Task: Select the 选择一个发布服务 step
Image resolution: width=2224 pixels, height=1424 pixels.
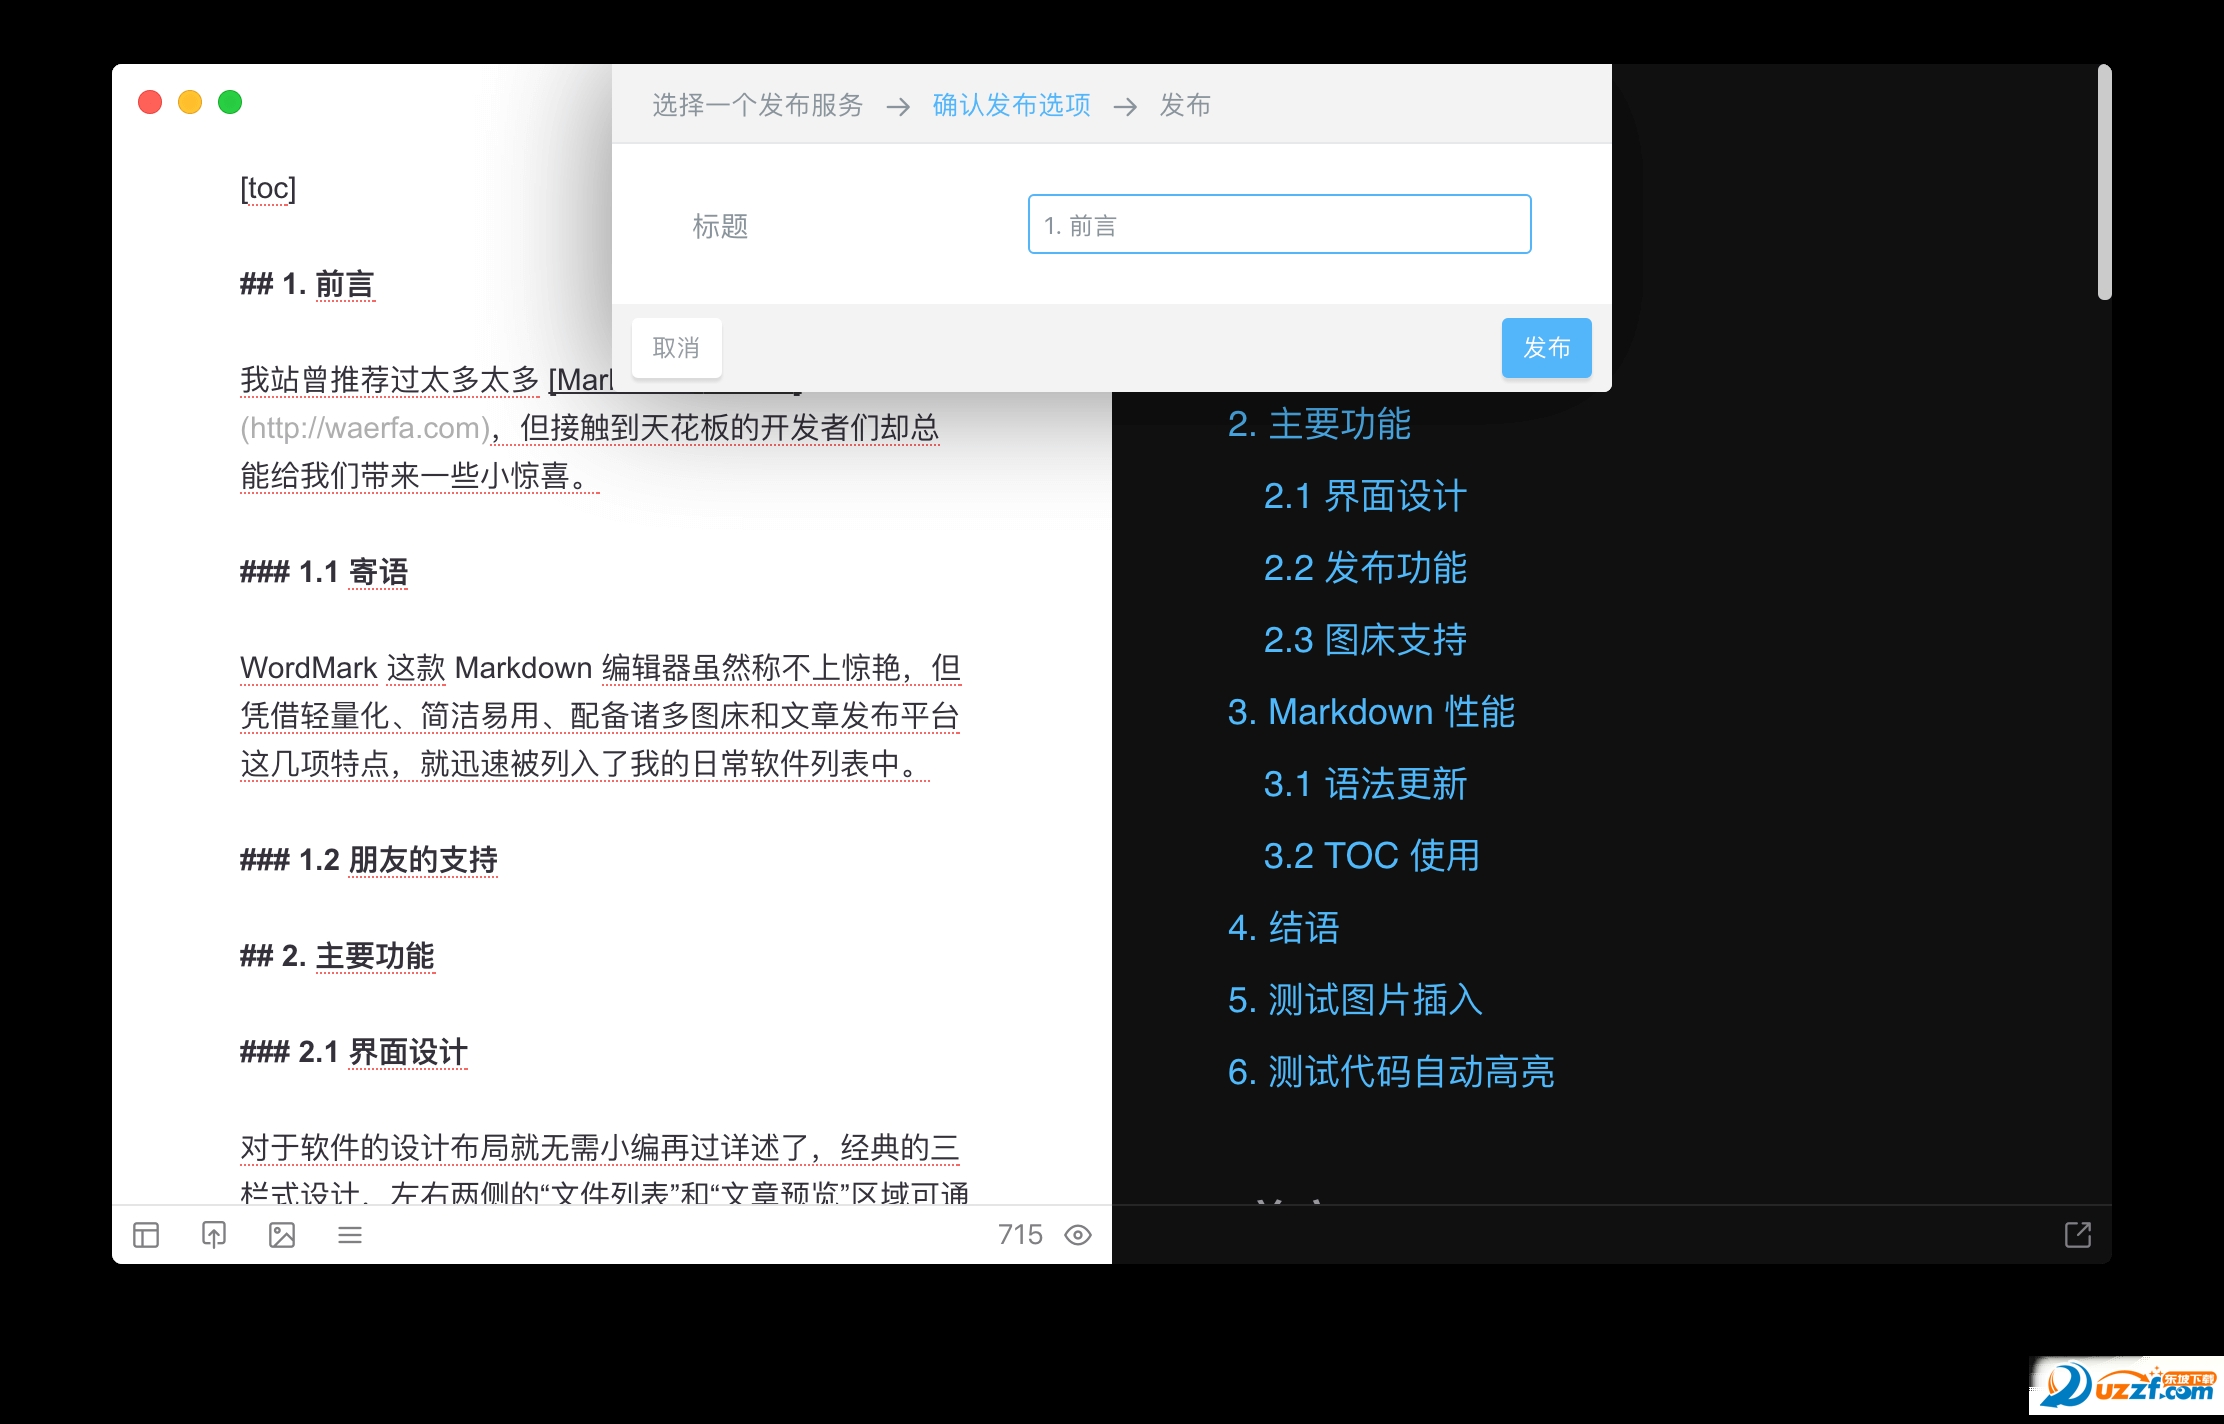Action: (x=757, y=105)
